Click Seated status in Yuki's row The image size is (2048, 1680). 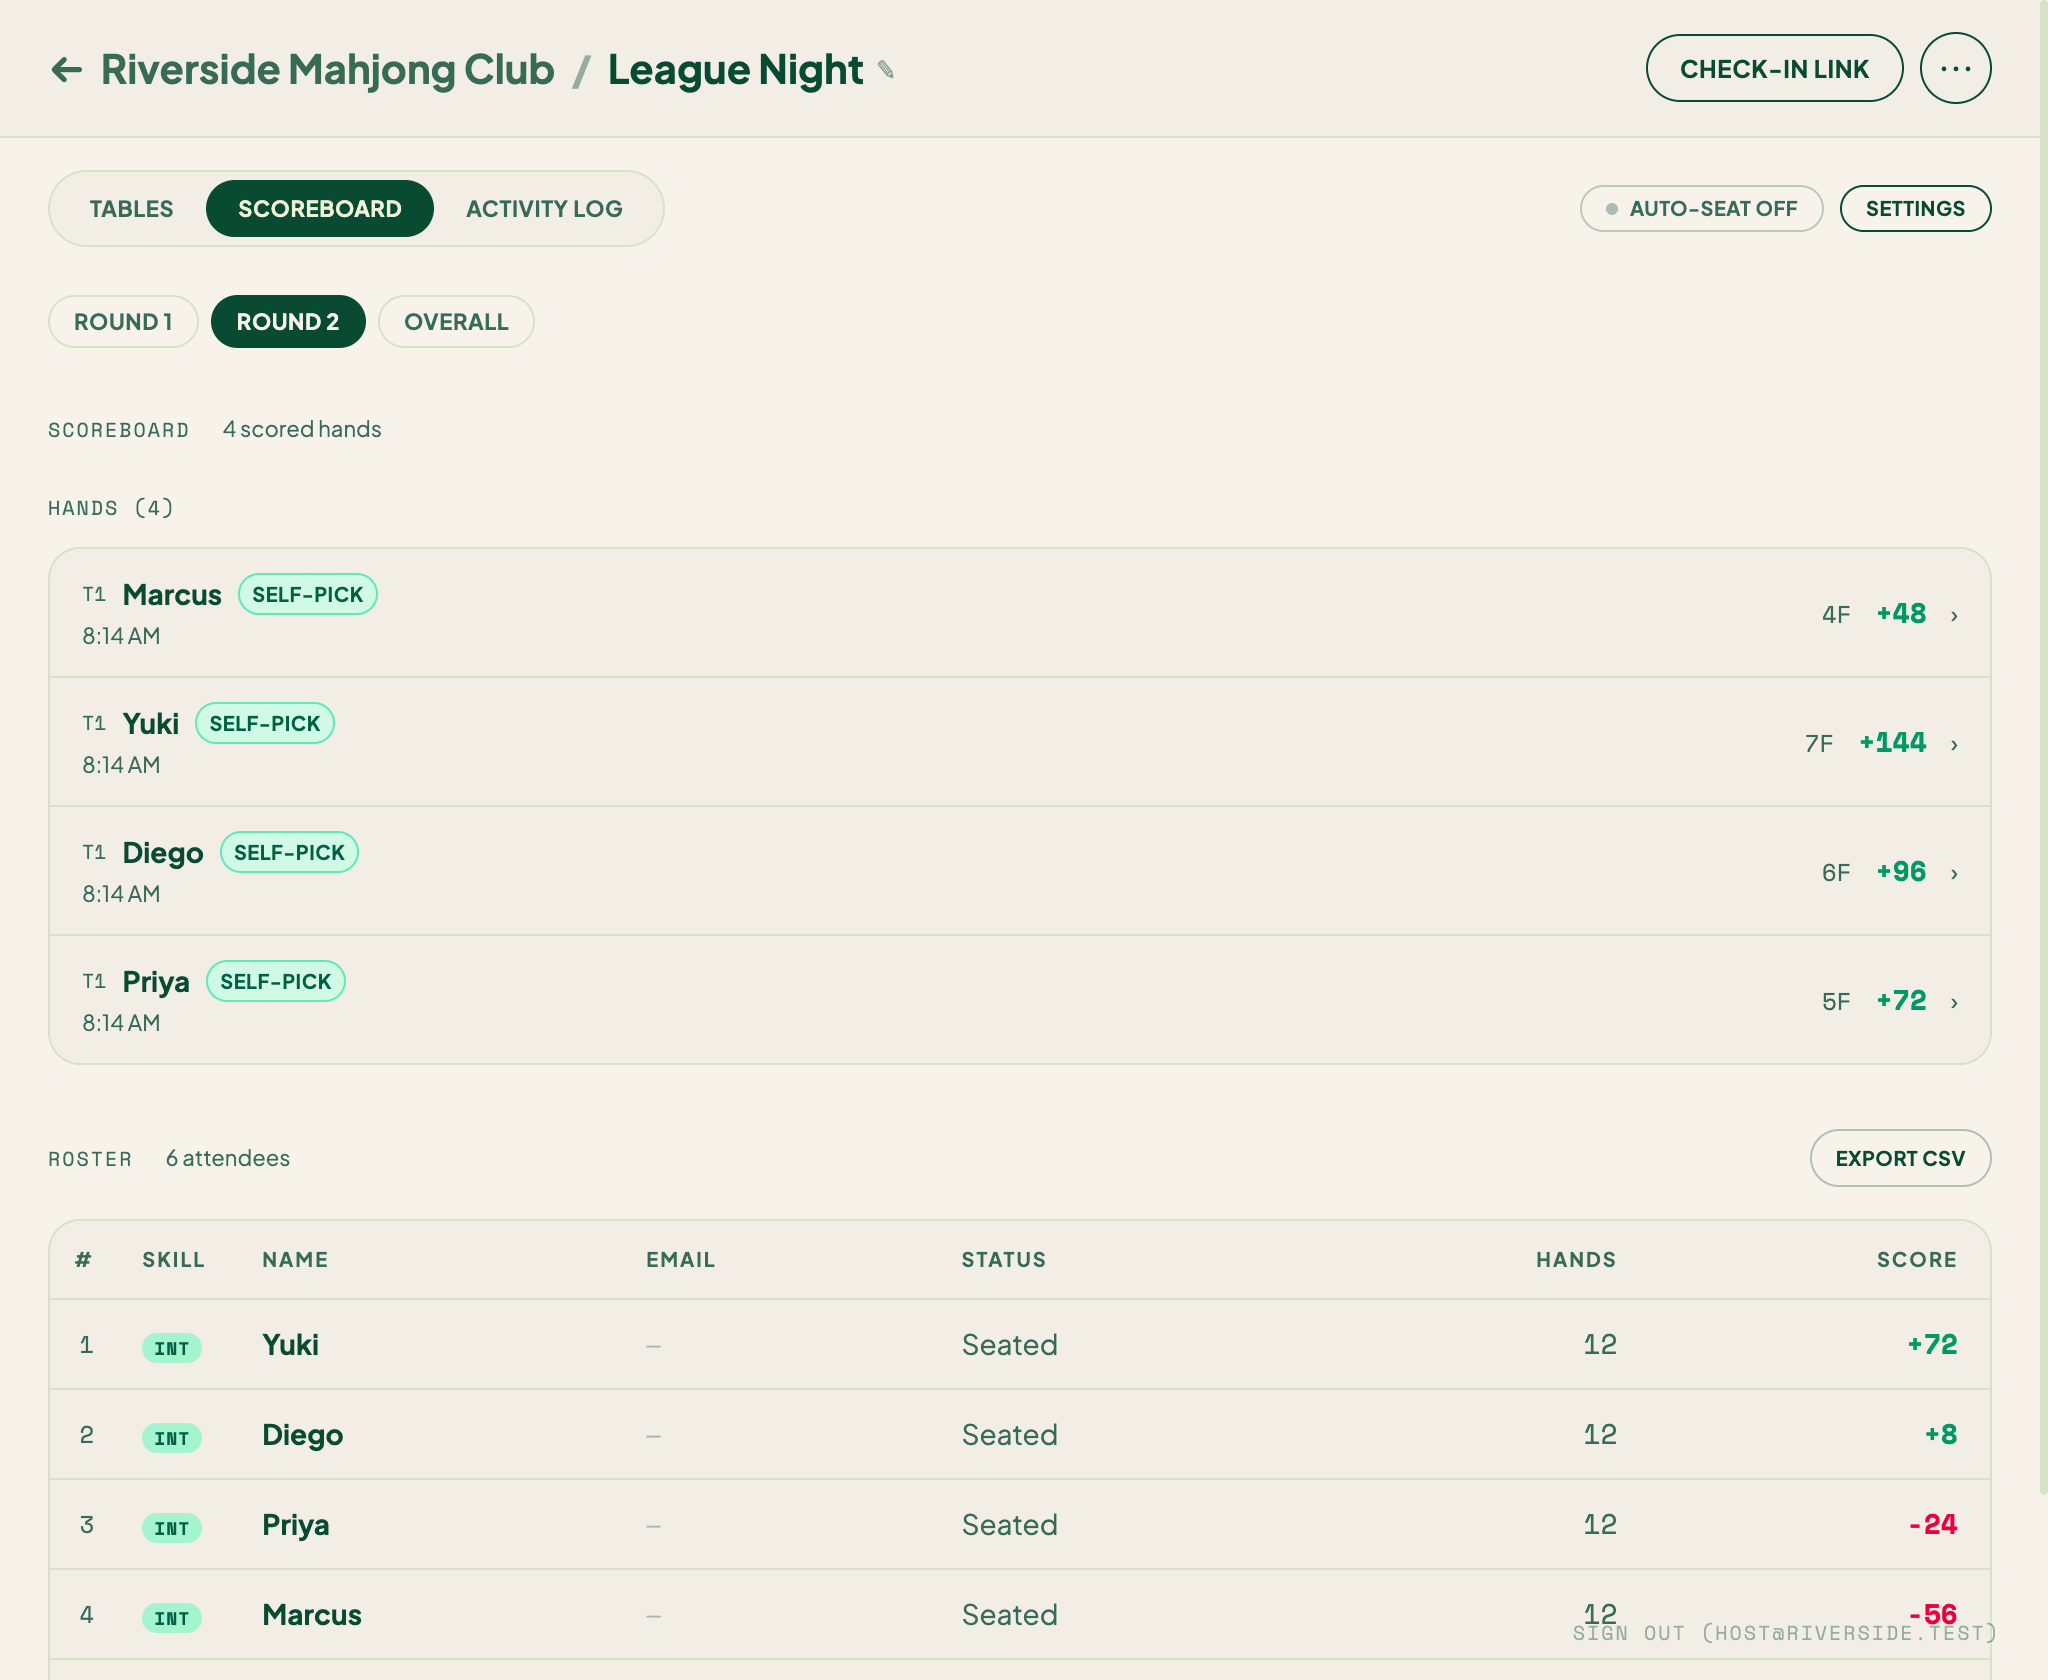click(1010, 1345)
